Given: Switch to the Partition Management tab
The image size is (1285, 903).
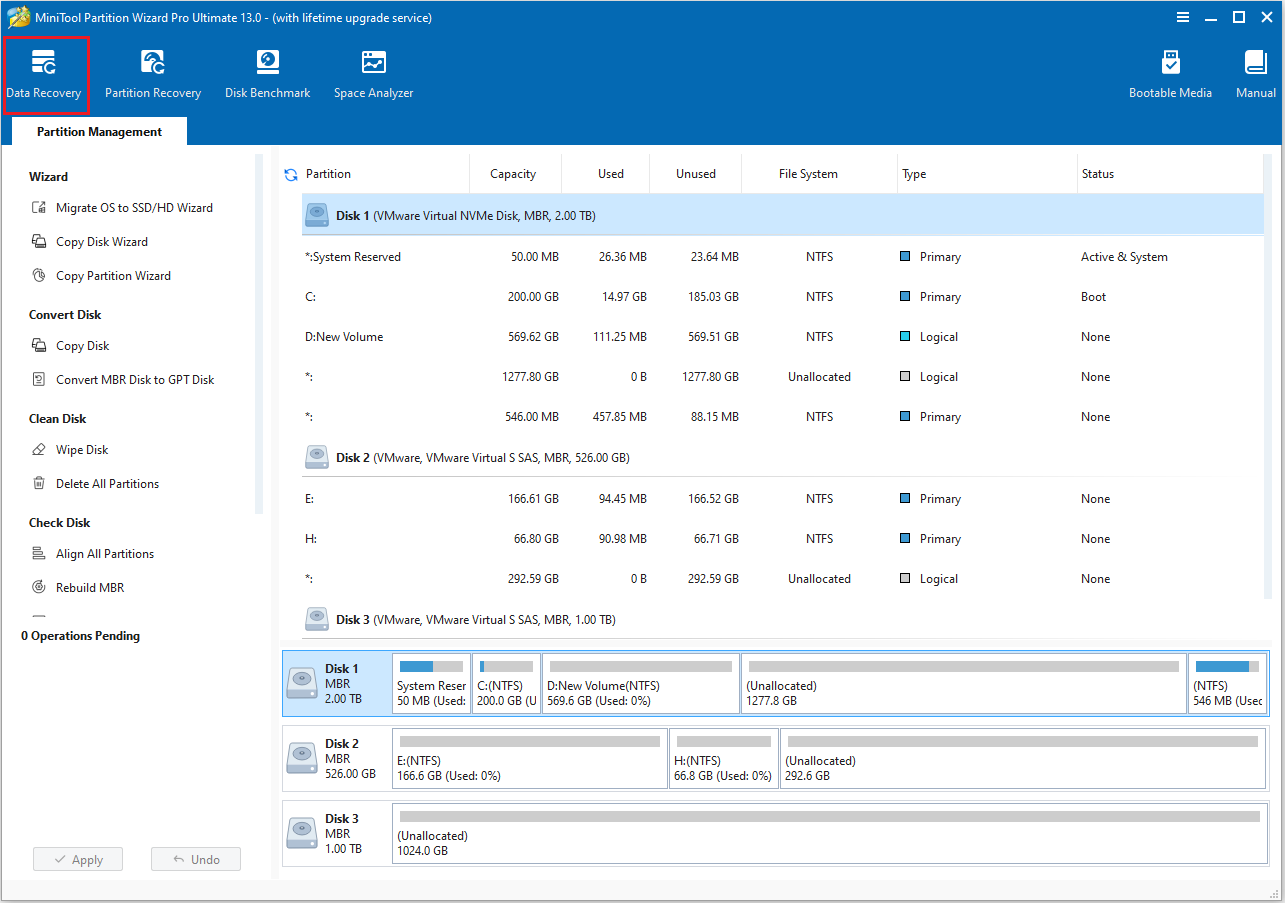Looking at the screenshot, I should click(98, 131).
